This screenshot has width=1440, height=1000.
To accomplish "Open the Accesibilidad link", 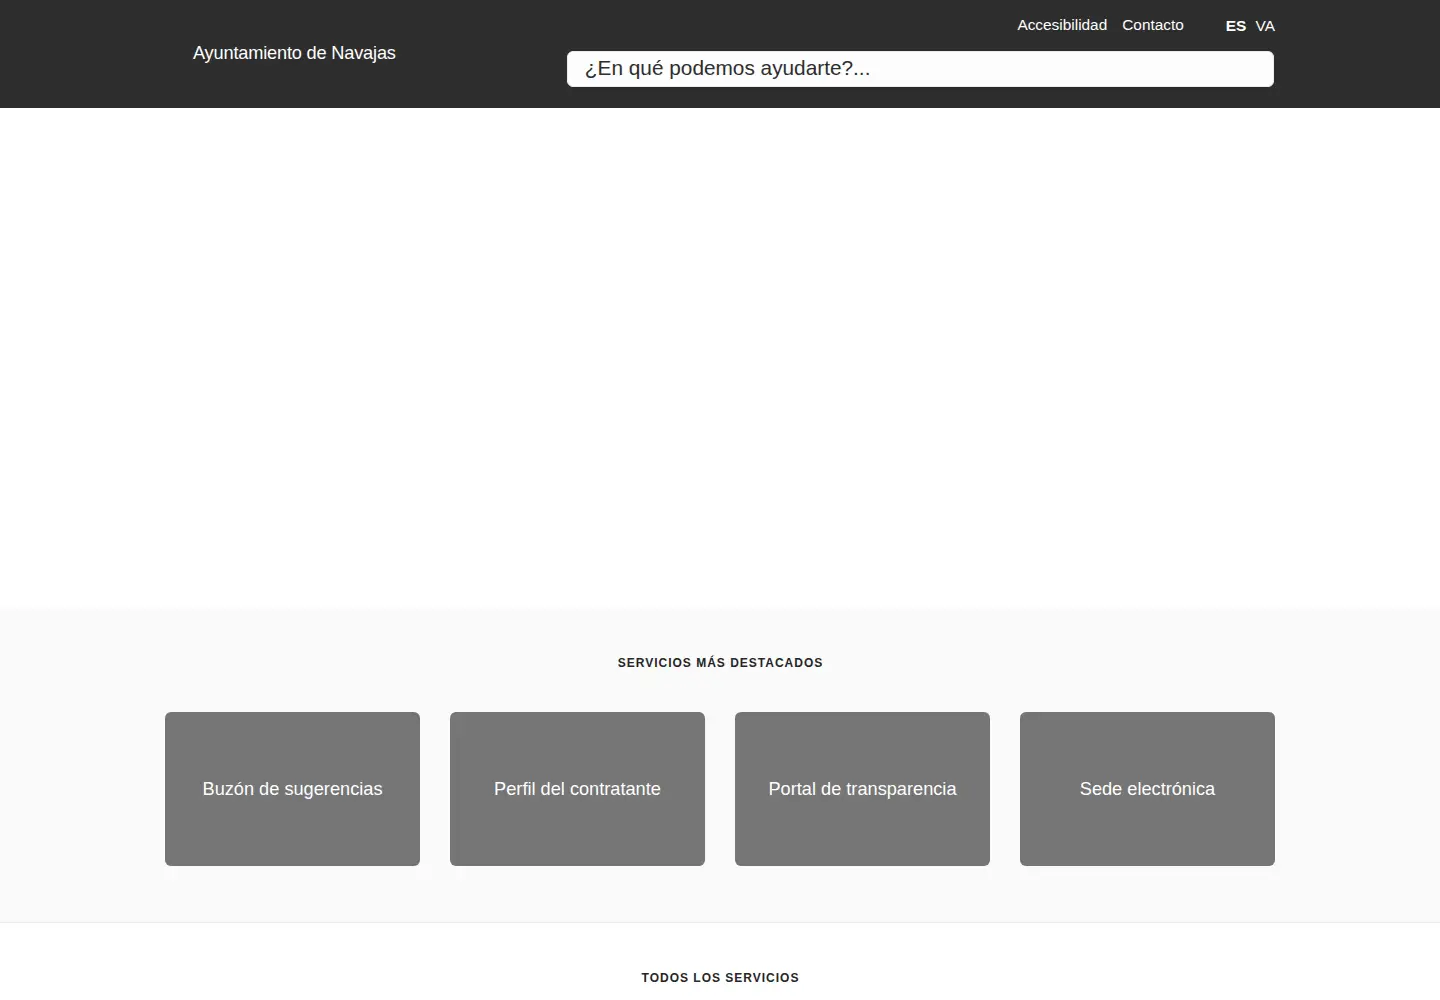I will pyautogui.click(x=1062, y=25).
